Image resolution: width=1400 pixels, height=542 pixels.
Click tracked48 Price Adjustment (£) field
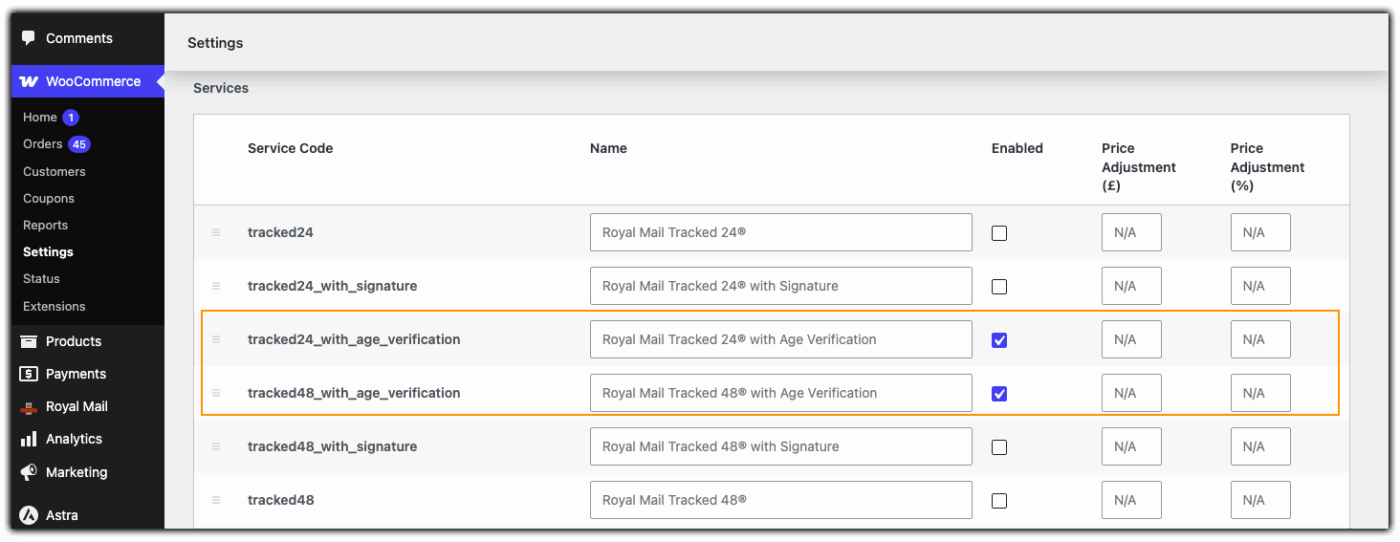[x=1132, y=500]
